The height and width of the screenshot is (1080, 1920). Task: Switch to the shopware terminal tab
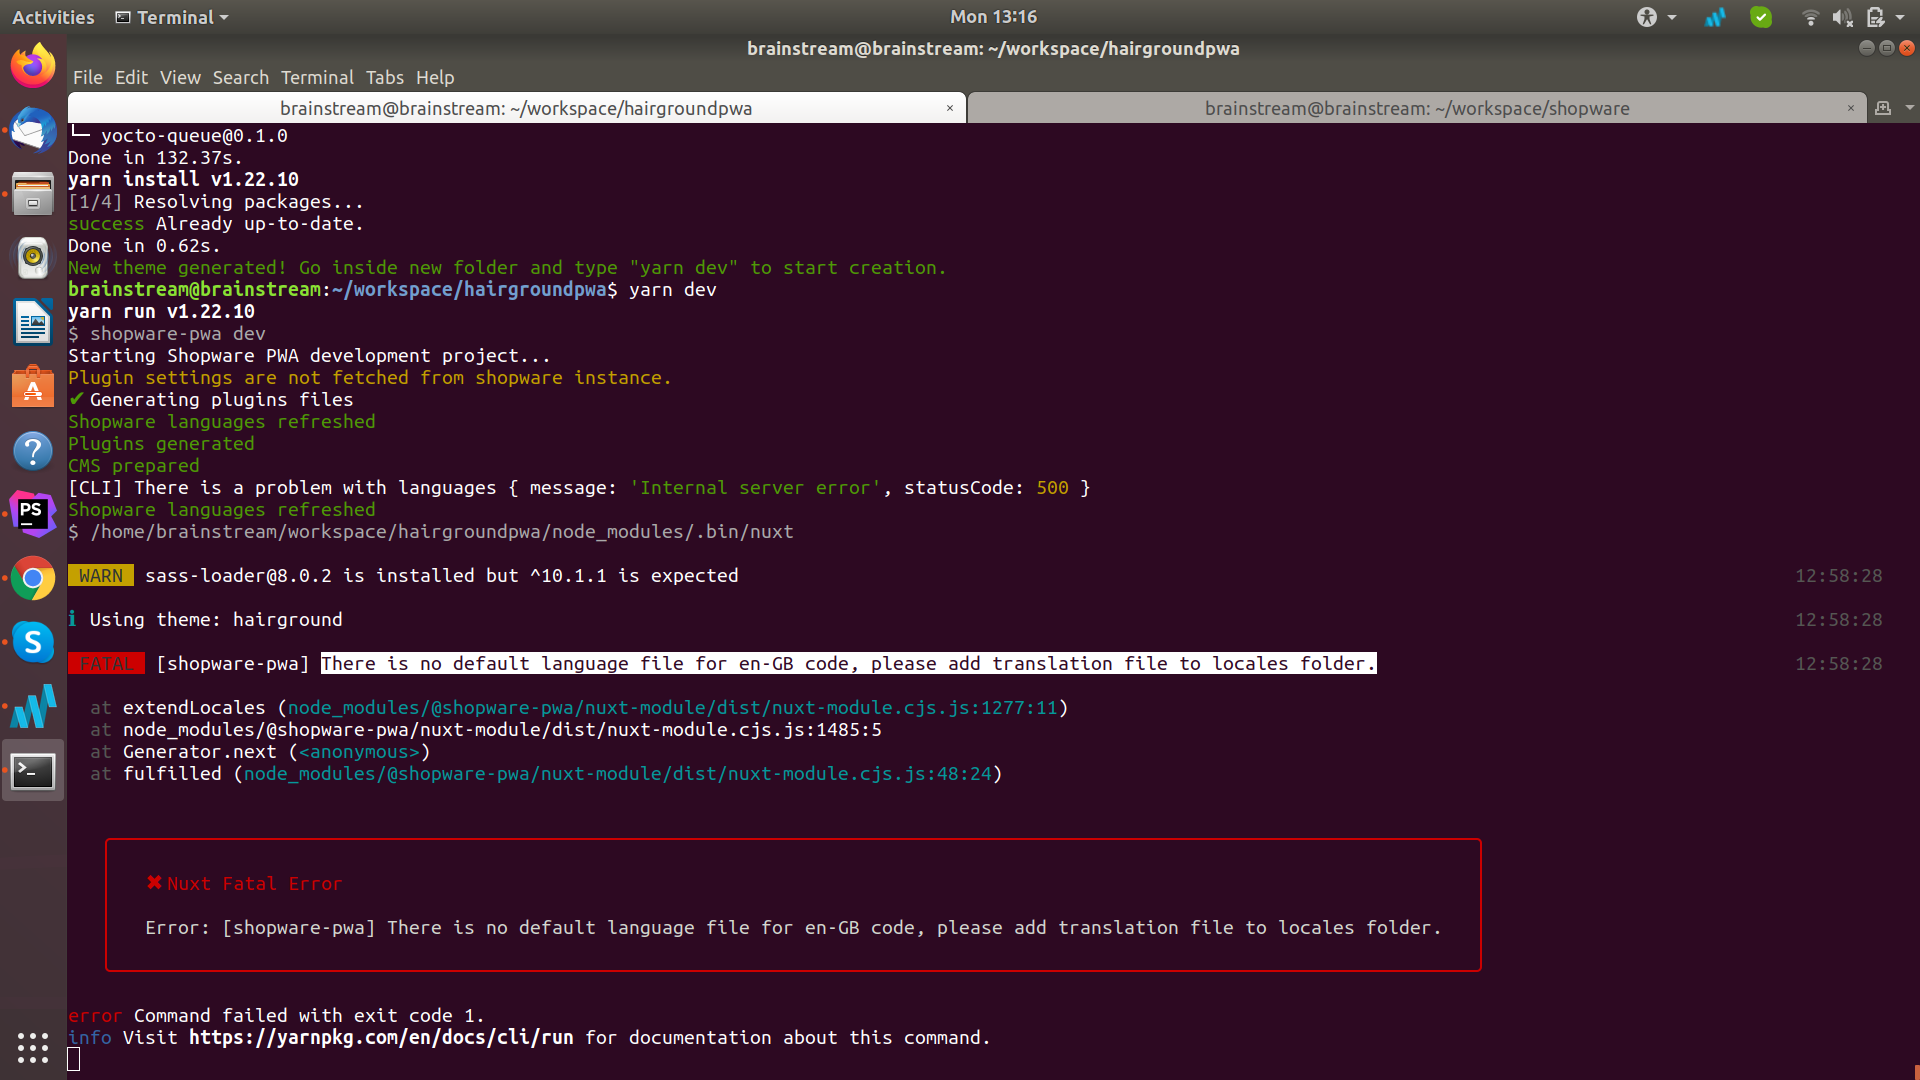click(x=1417, y=108)
